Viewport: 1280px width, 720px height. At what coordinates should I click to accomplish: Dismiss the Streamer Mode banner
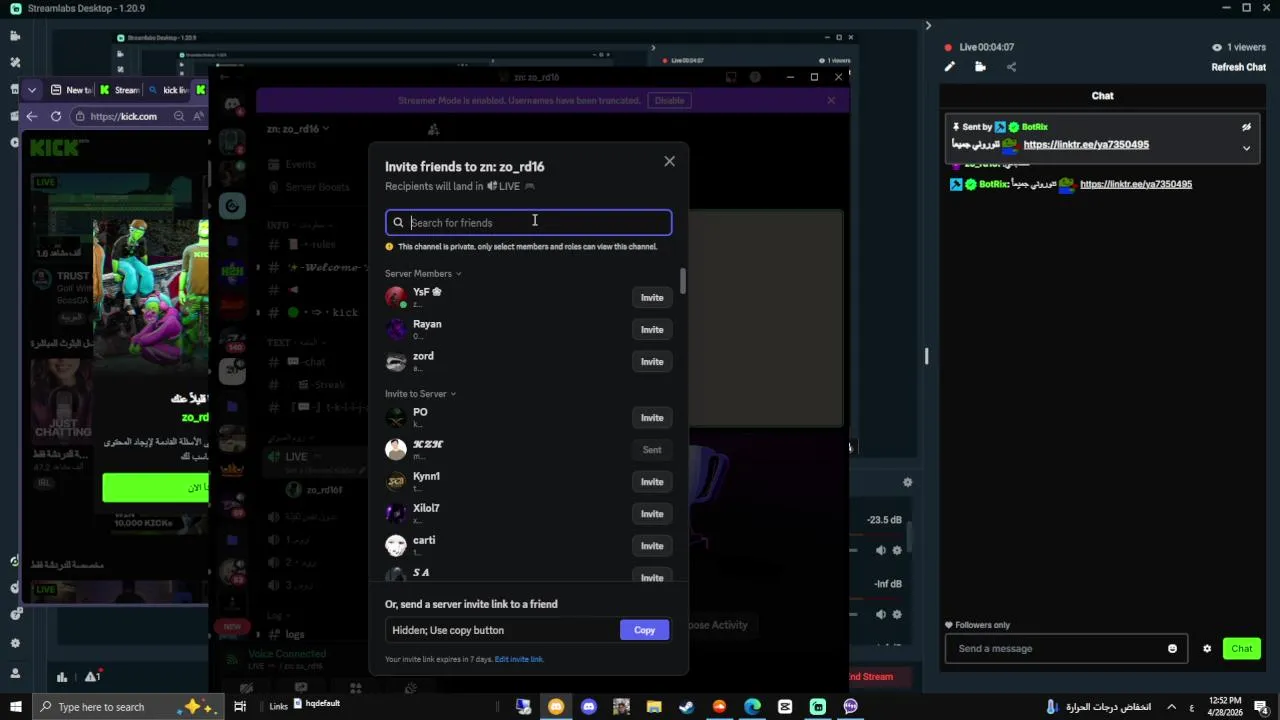click(x=831, y=100)
